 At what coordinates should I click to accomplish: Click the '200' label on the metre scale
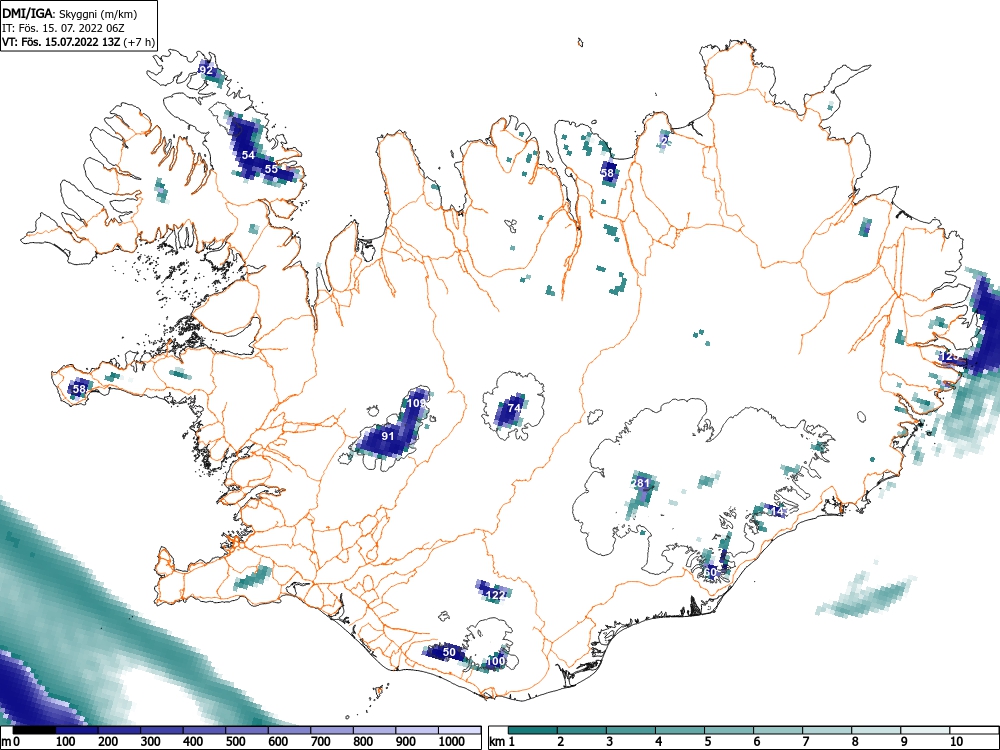tap(108, 742)
